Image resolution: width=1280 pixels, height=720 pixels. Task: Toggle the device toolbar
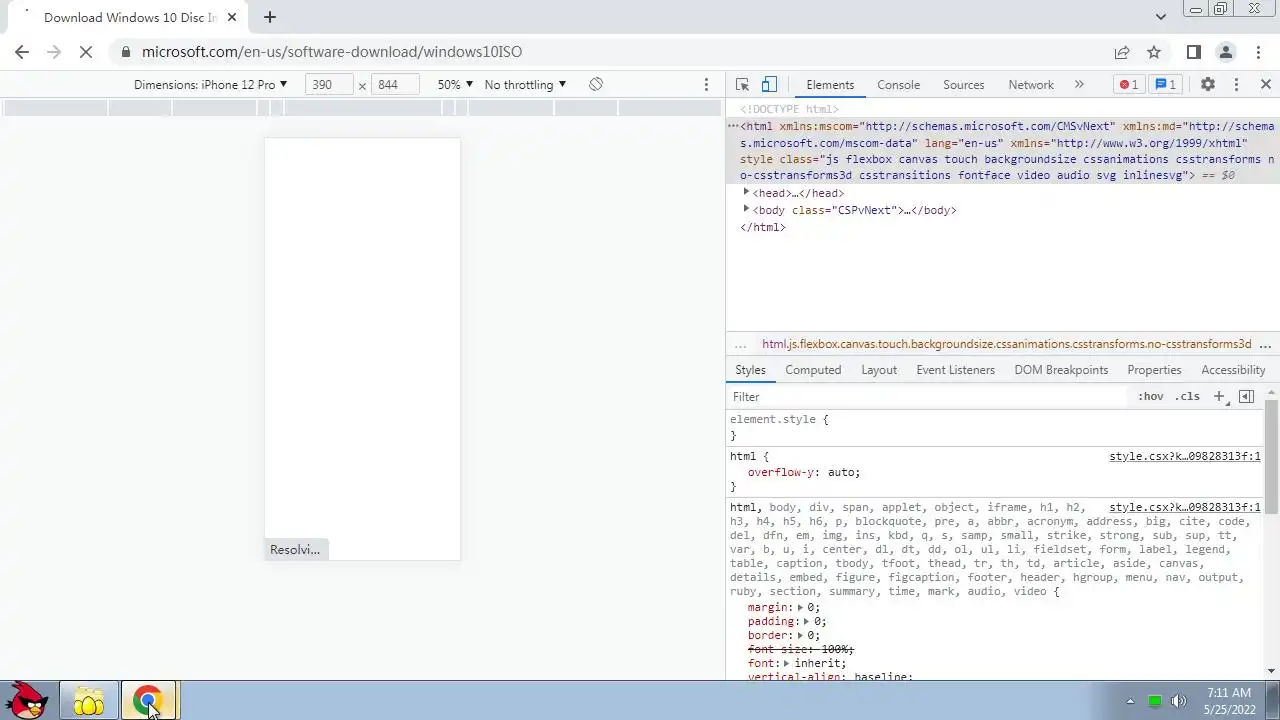(x=769, y=85)
